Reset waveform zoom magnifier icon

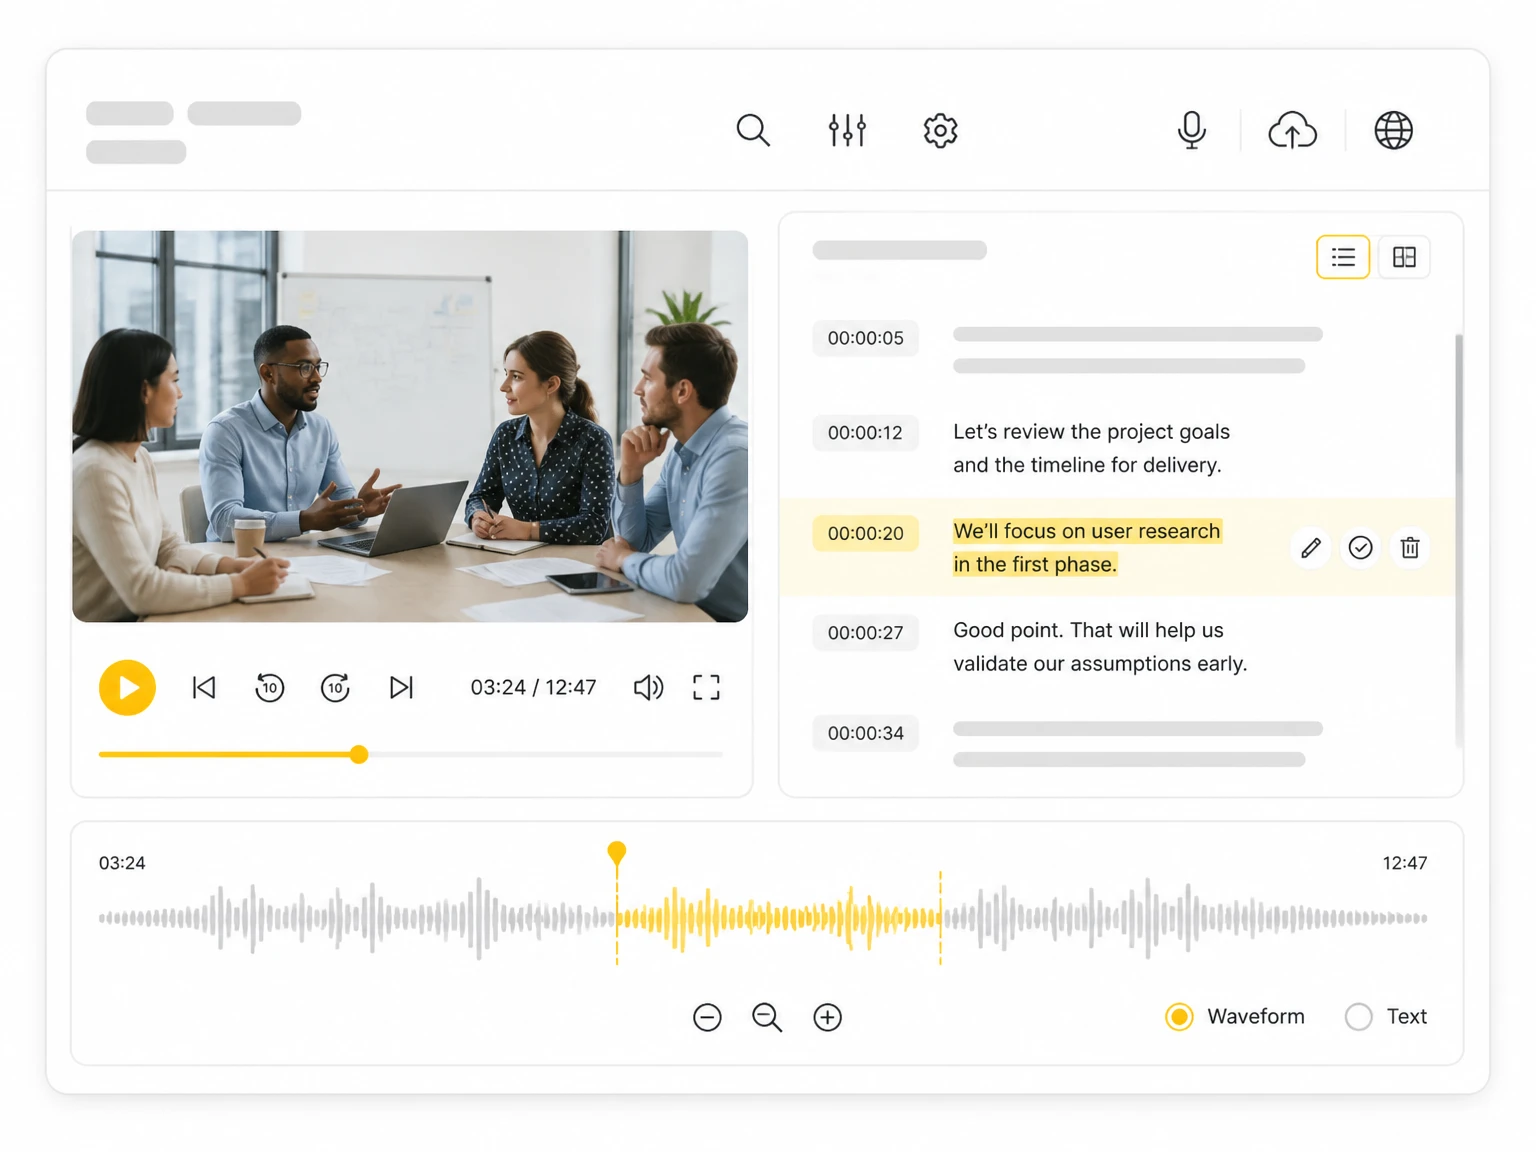click(x=767, y=1017)
